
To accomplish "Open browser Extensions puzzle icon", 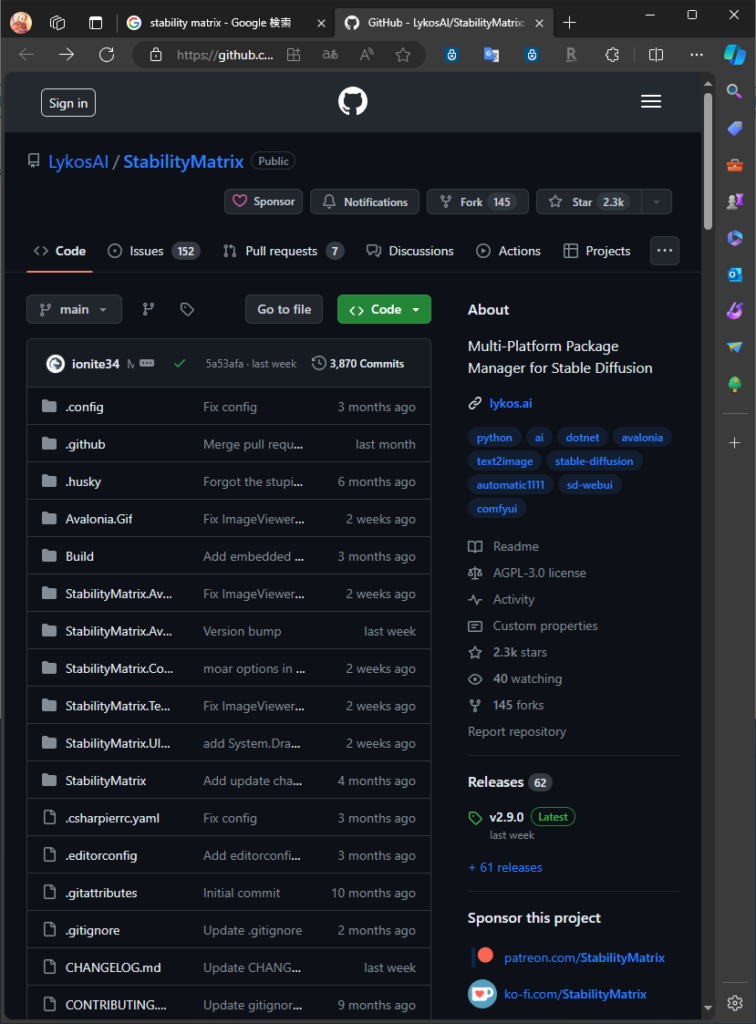I will (612, 55).
